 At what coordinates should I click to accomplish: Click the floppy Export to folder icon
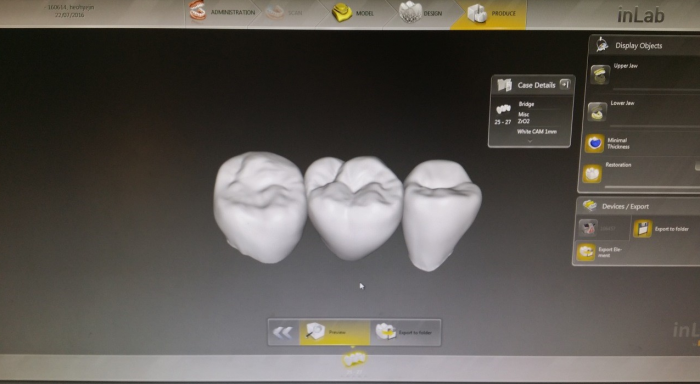[642, 229]
